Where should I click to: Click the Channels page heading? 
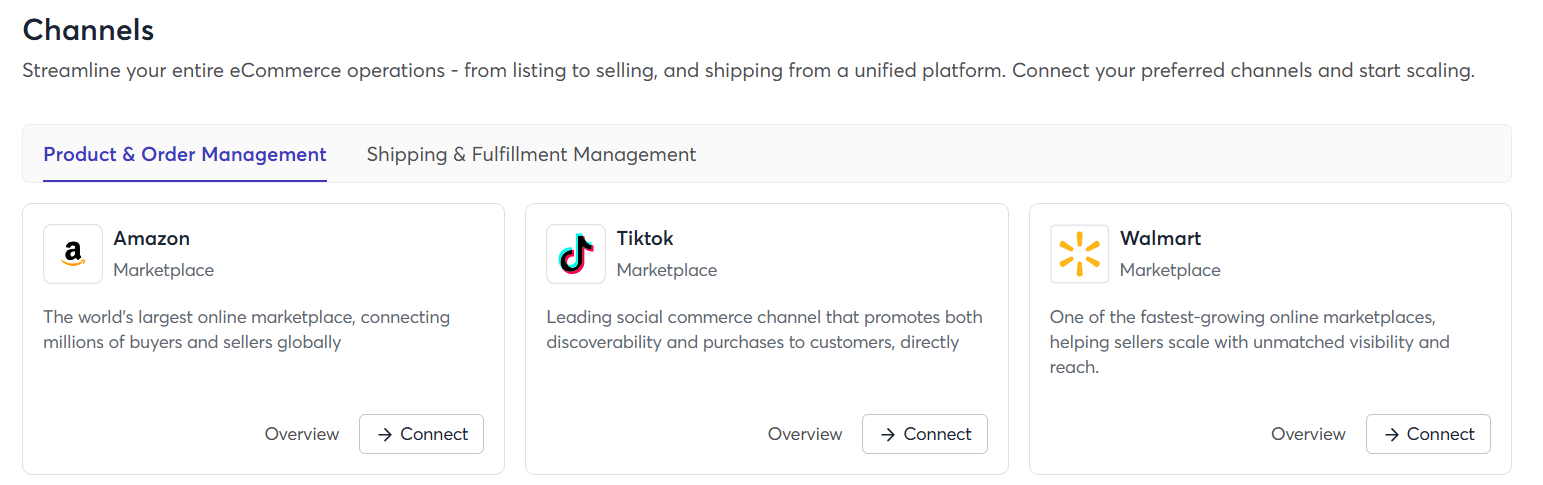[88, 30]
